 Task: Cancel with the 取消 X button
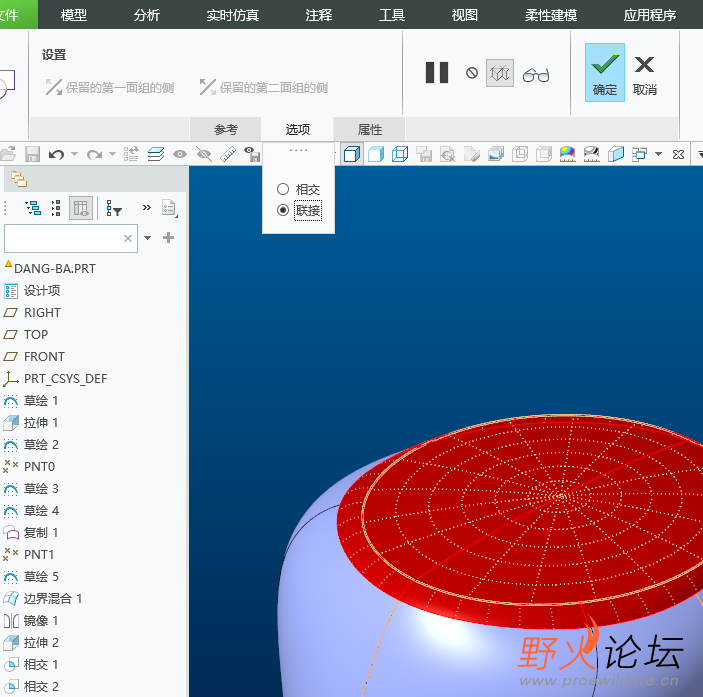644,74
